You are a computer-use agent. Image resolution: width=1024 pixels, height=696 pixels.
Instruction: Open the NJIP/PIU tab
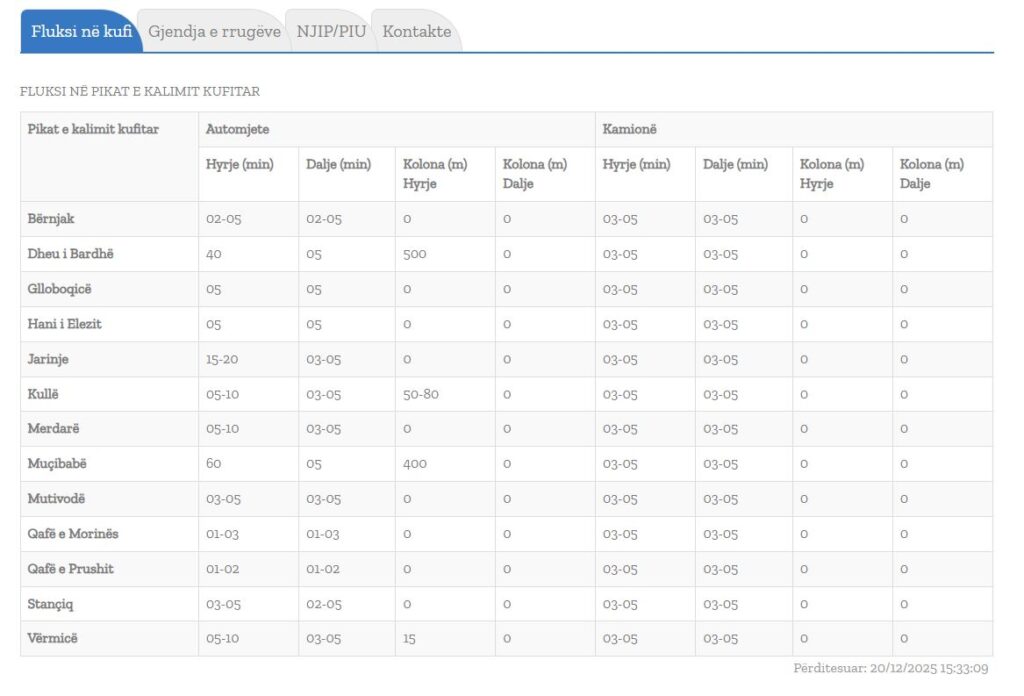(x=331, y=31)
